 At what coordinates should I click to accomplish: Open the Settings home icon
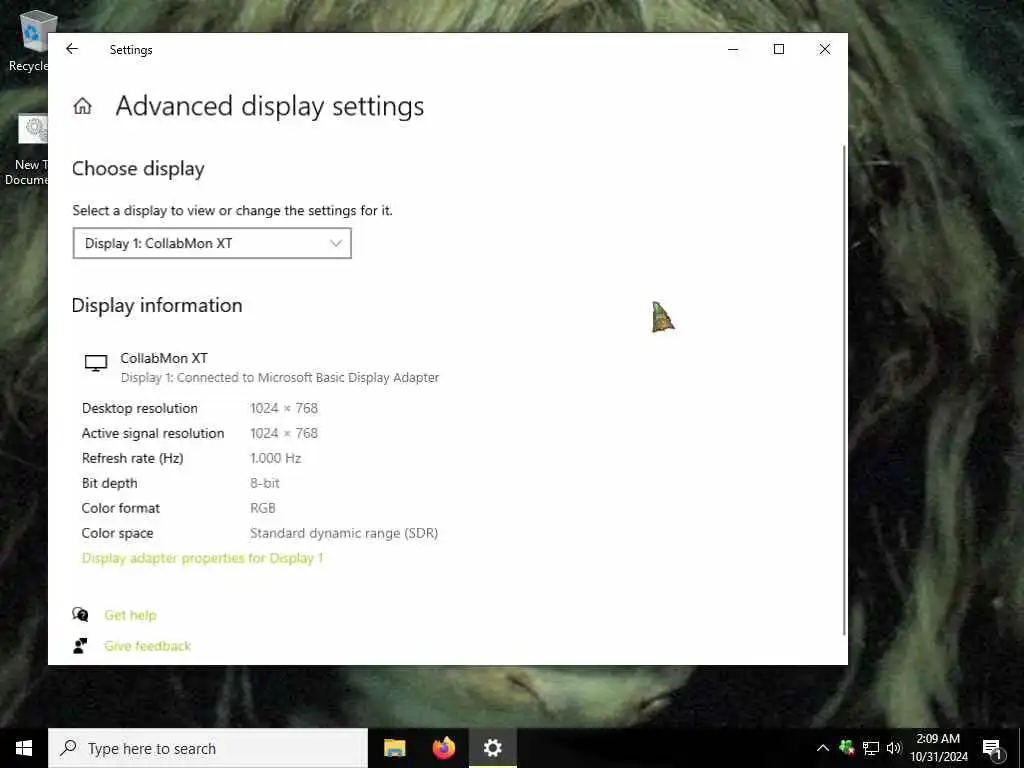(82, 106)
